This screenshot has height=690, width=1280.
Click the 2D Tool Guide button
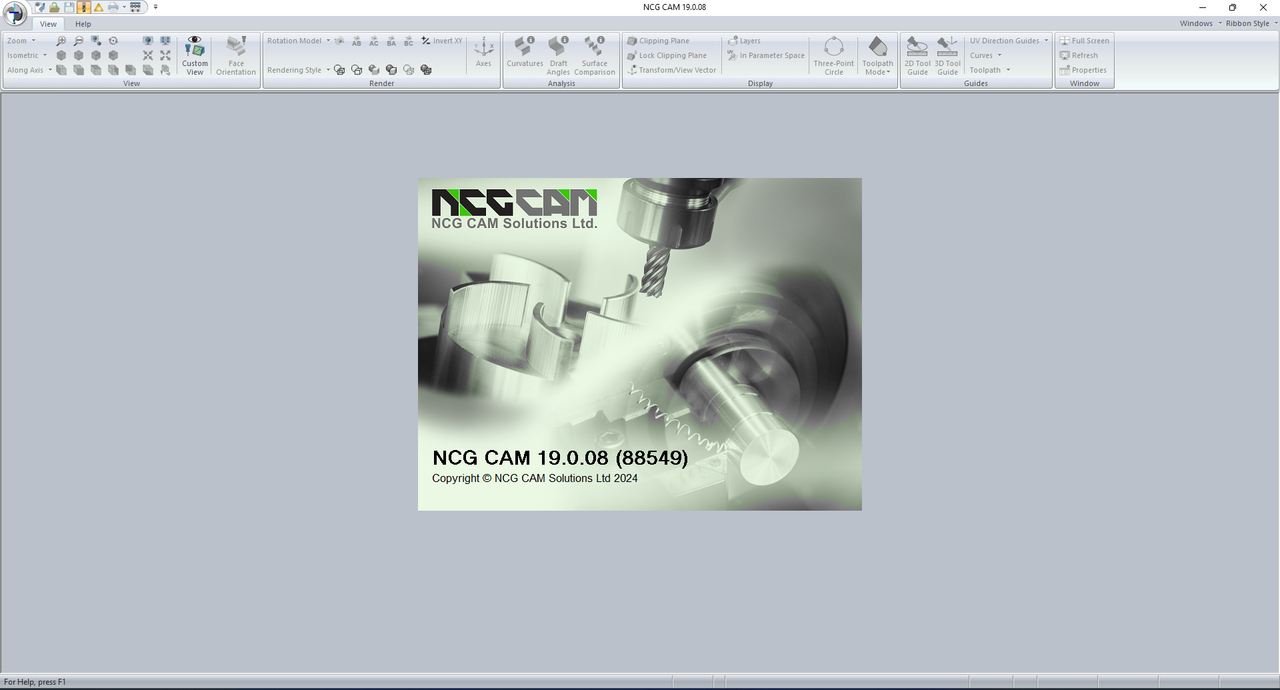[x=917, y=55]
